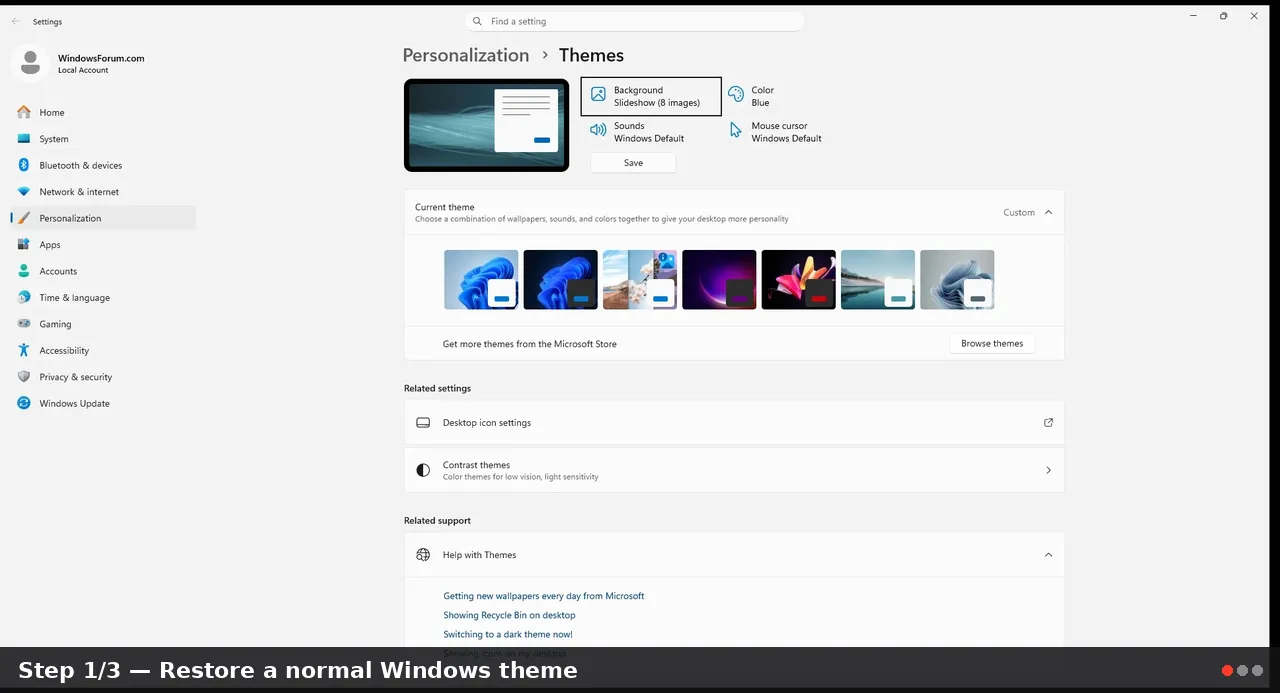Collapse the Help with Themes section
The width and height of the screenshot is (1280, 693).
(1048, 555)
